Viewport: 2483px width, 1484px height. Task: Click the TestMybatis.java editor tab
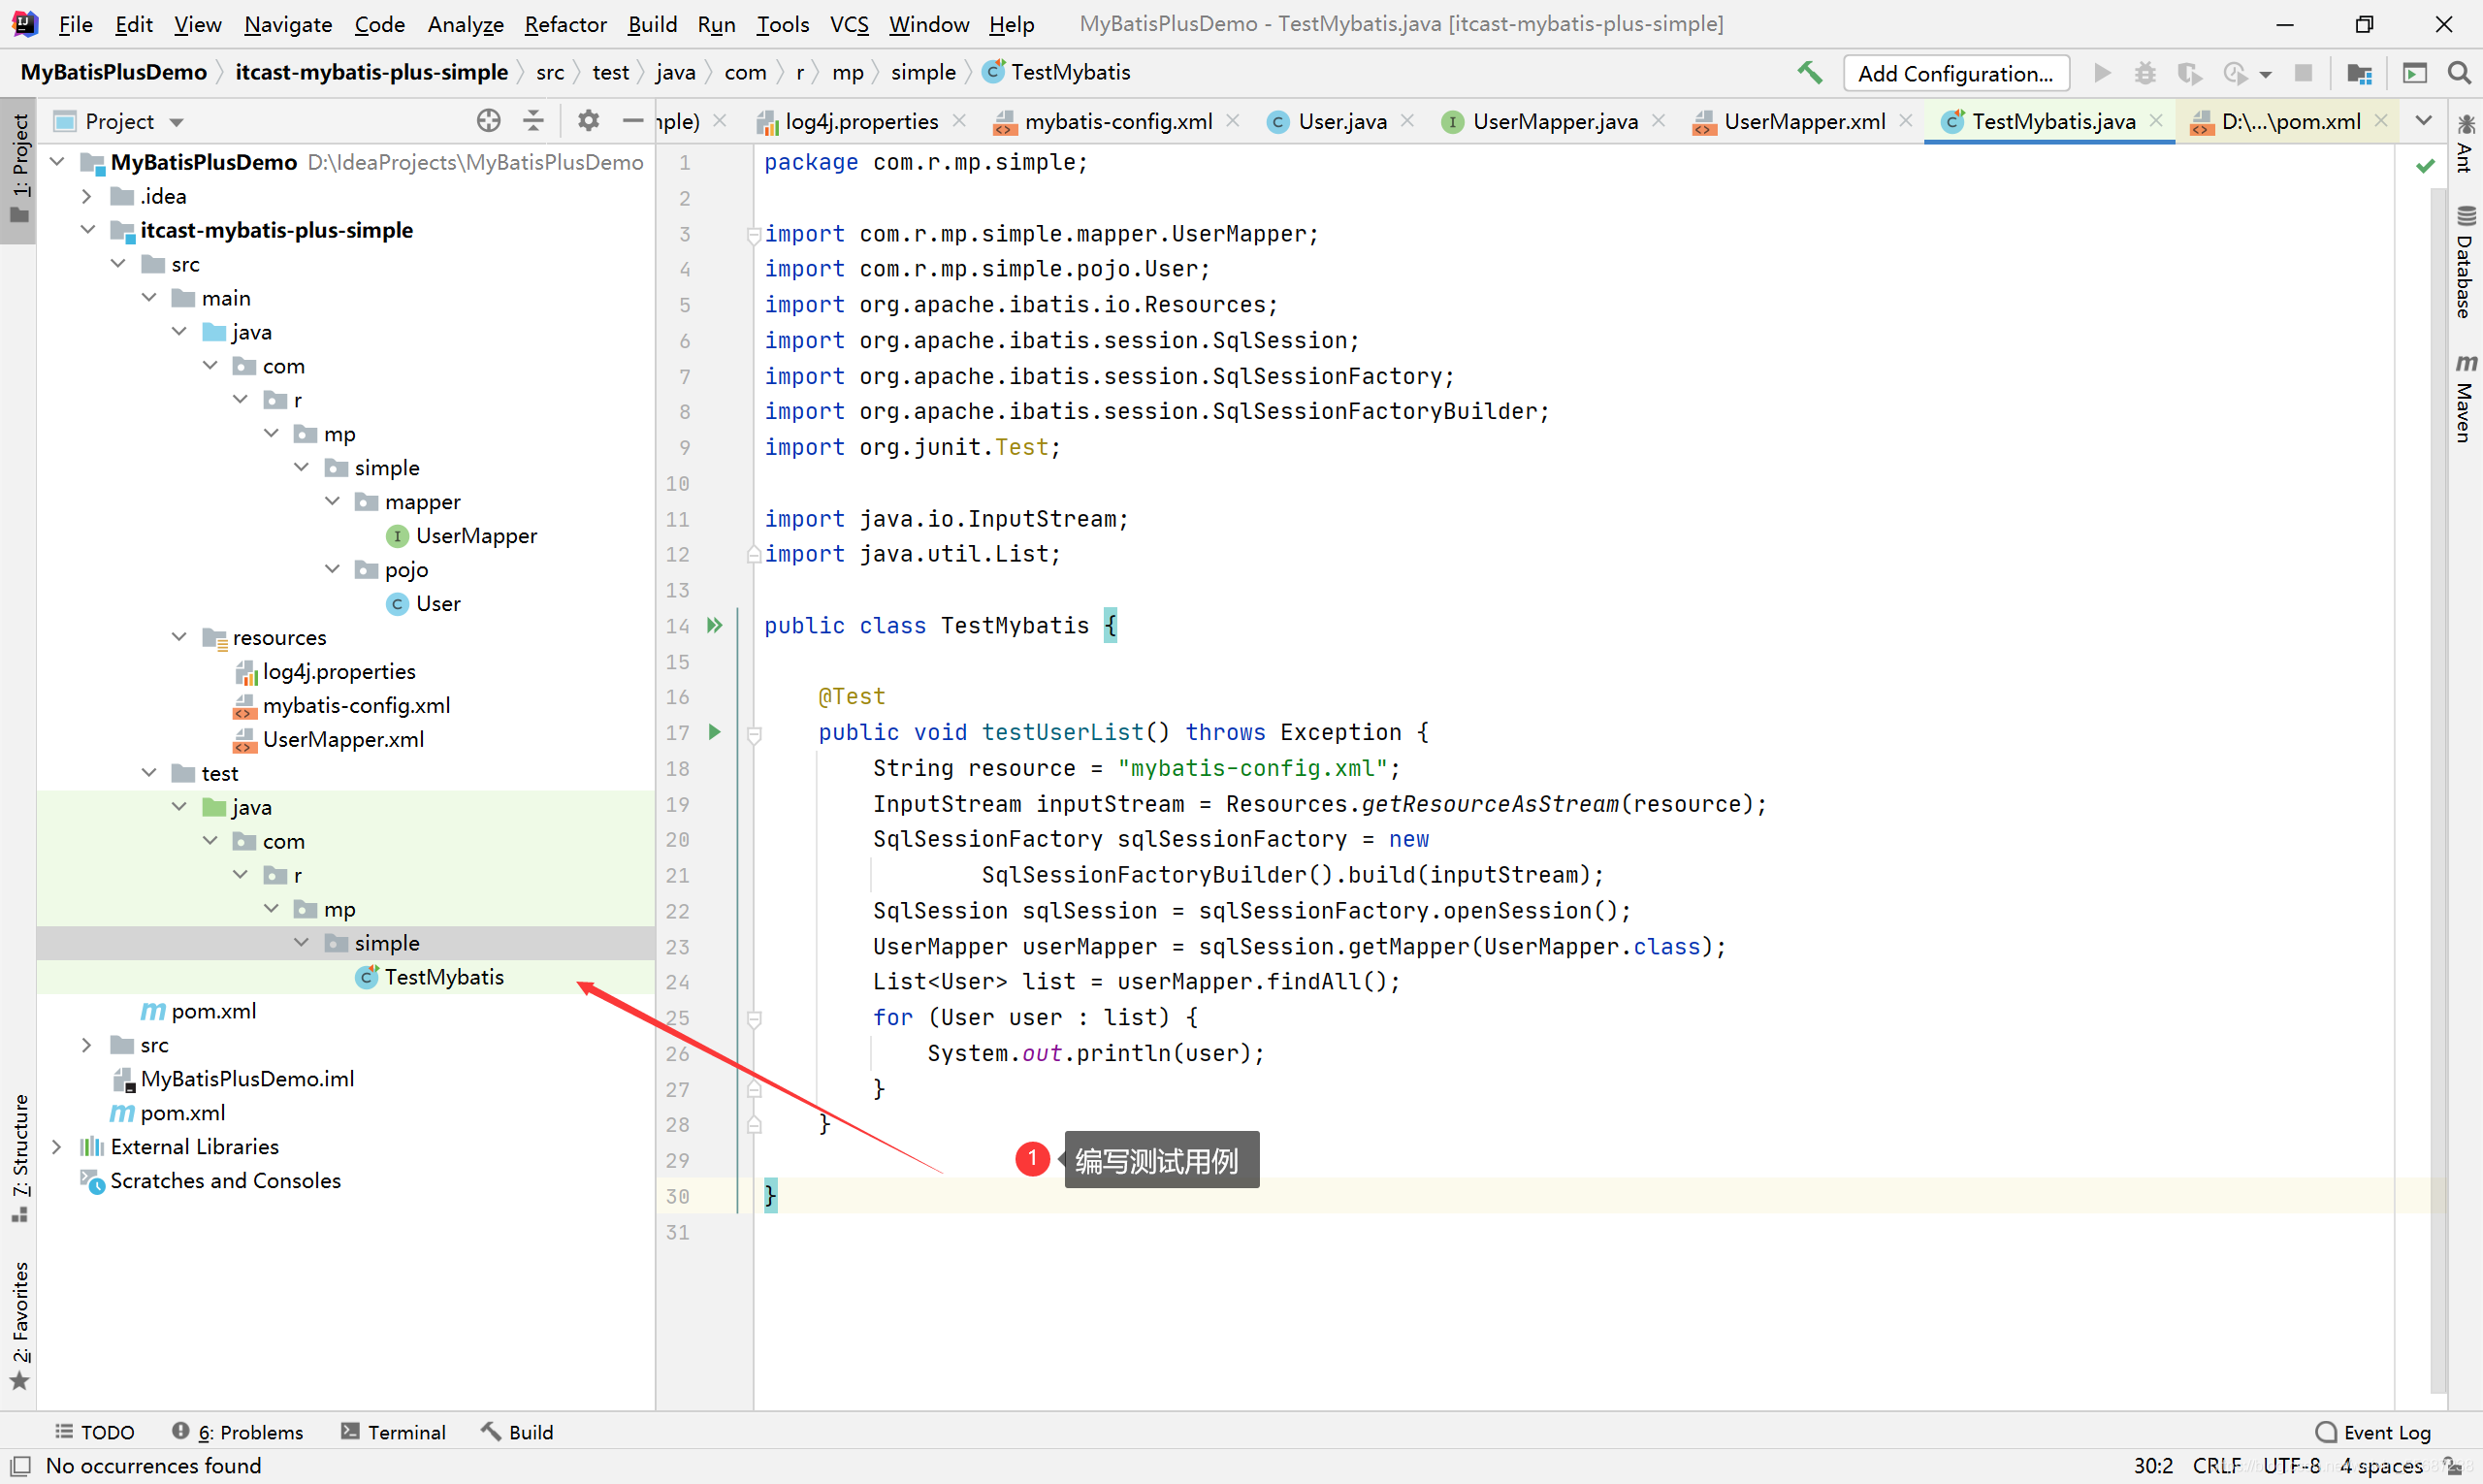point(2054,120)
